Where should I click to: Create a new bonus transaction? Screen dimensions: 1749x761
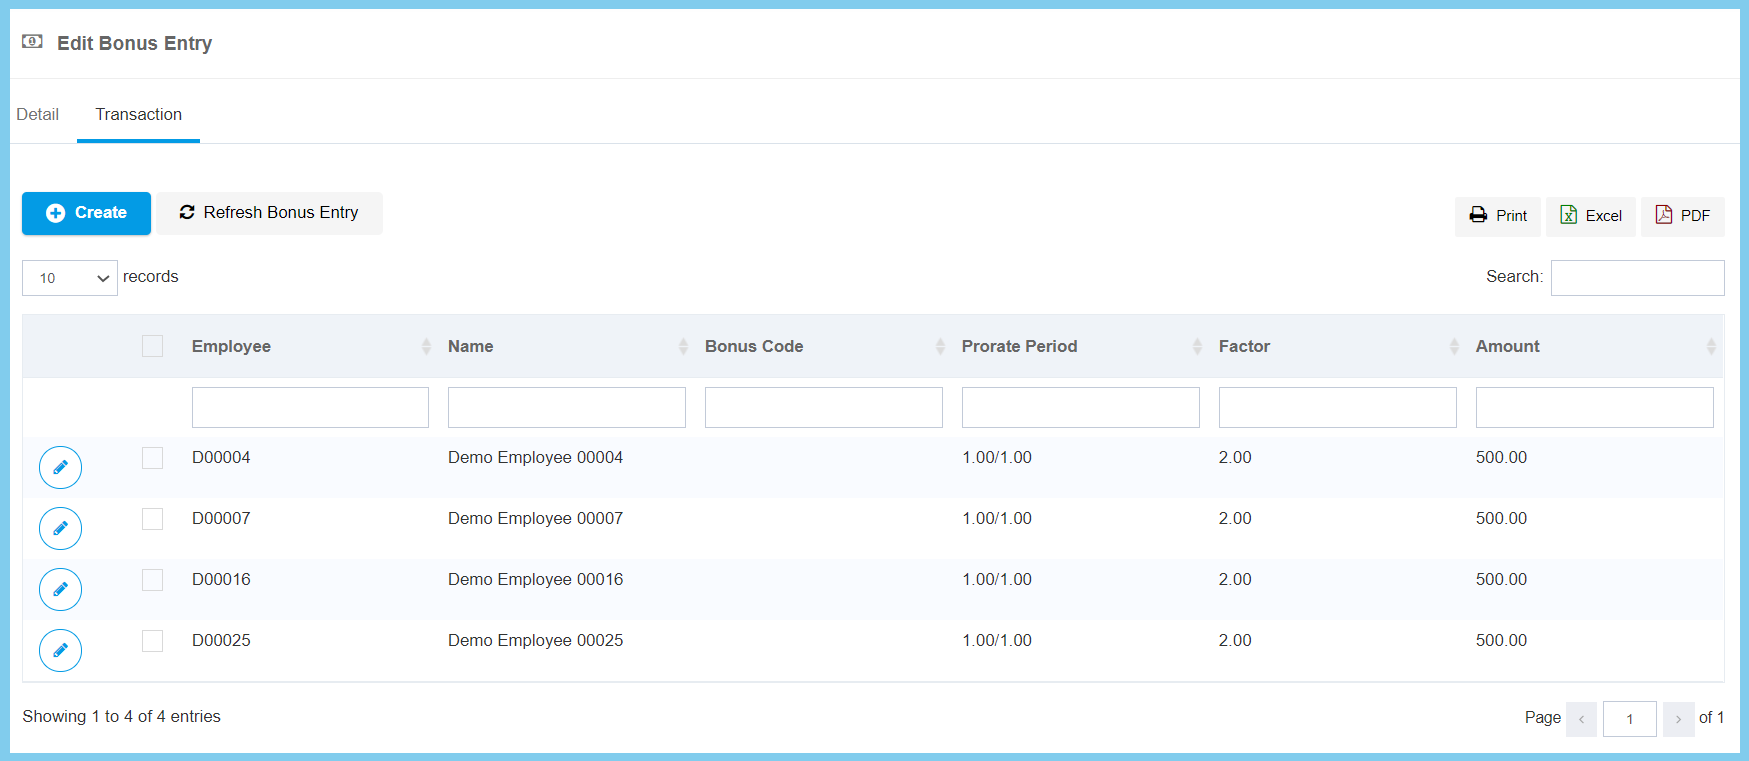click(86, 213)
